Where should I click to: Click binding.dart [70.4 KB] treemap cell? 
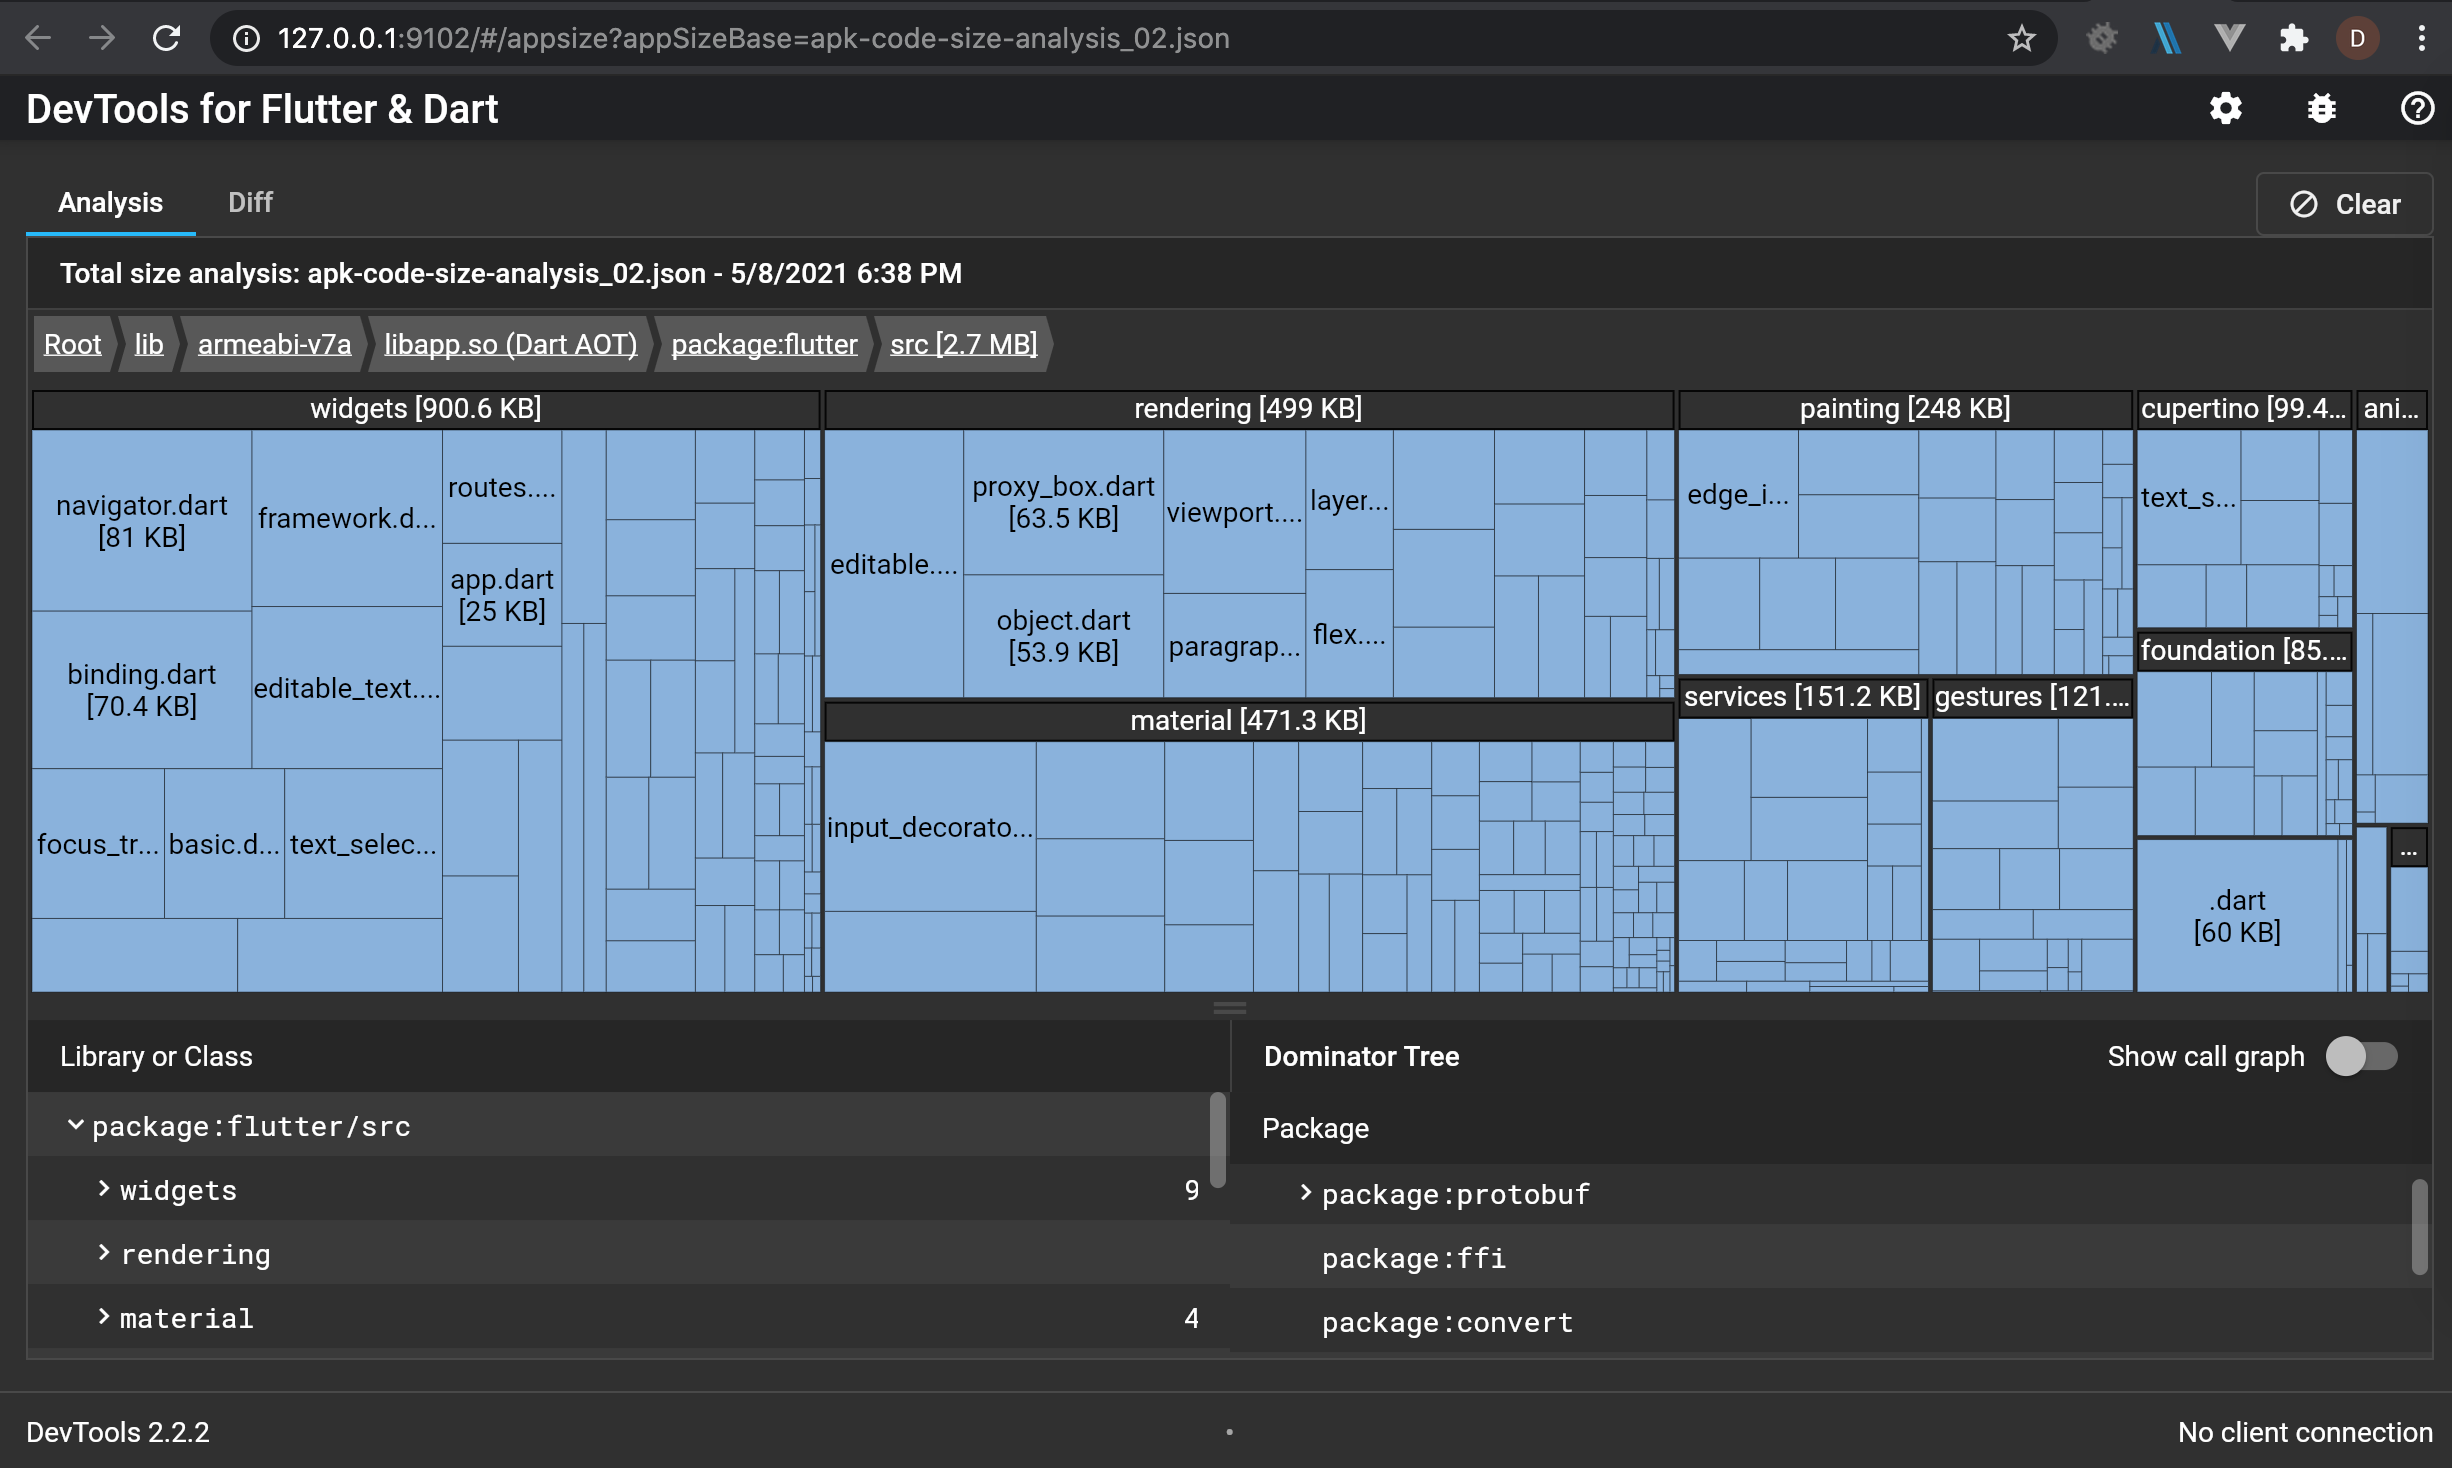[141, 690]
